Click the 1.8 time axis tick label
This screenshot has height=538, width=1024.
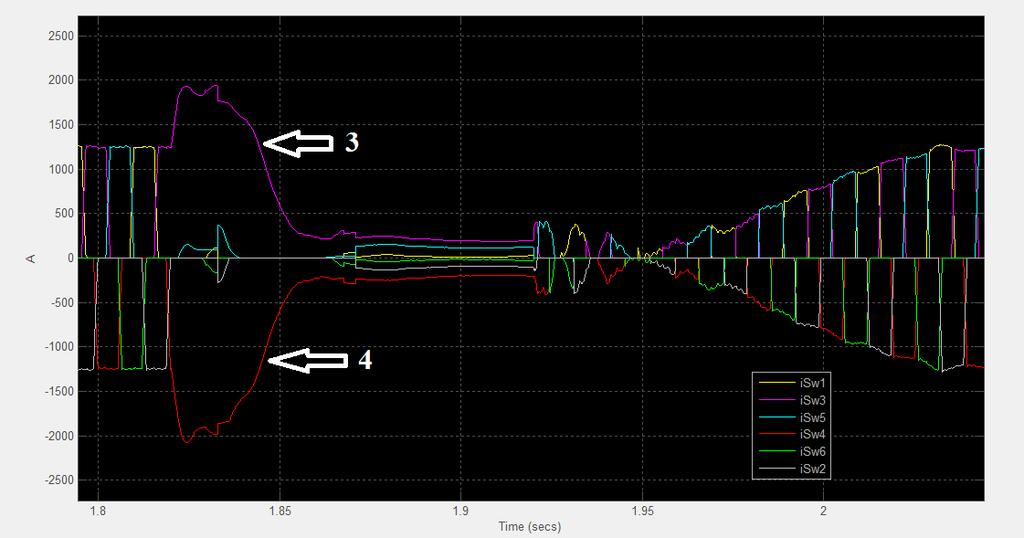(x=98, y=511)
